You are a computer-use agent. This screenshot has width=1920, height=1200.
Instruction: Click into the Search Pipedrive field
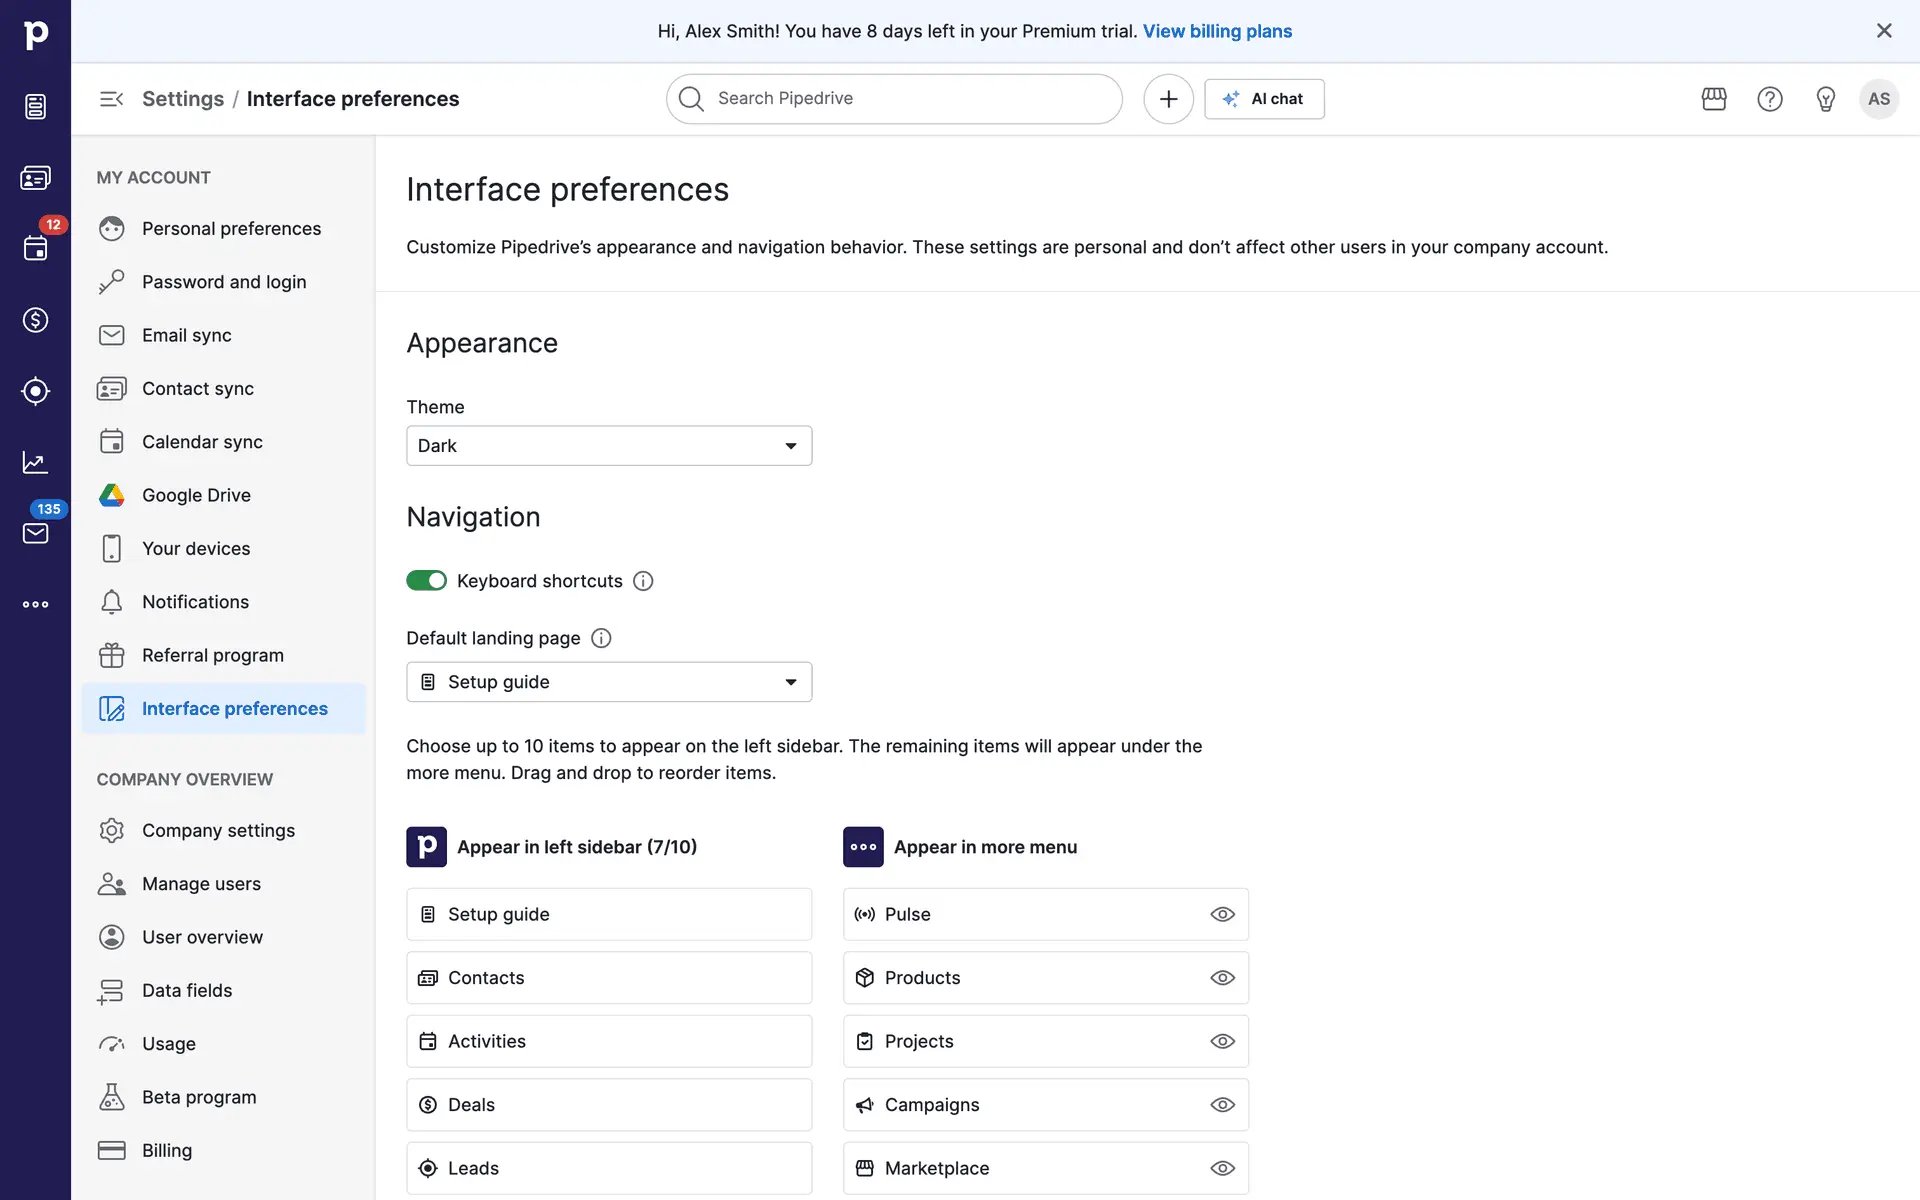pyautogui.click(x=894, y=99)
